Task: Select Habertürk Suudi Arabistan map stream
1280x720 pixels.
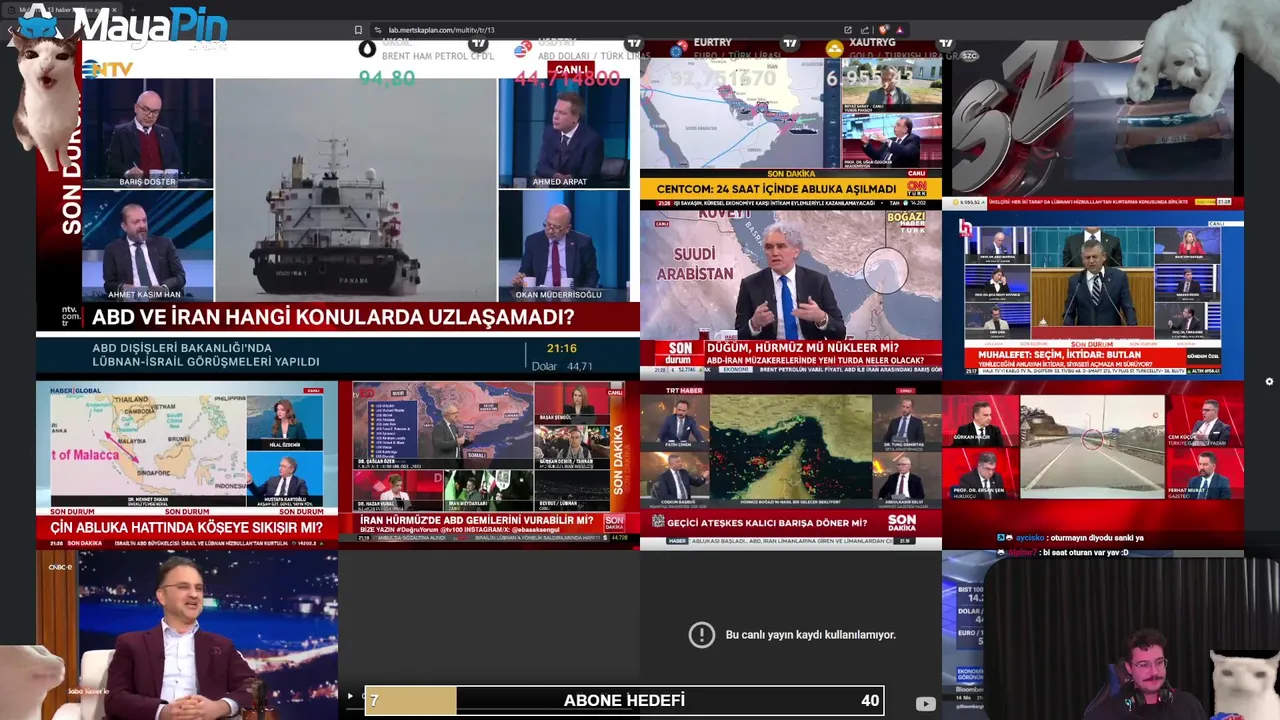Action: [791, 294]
